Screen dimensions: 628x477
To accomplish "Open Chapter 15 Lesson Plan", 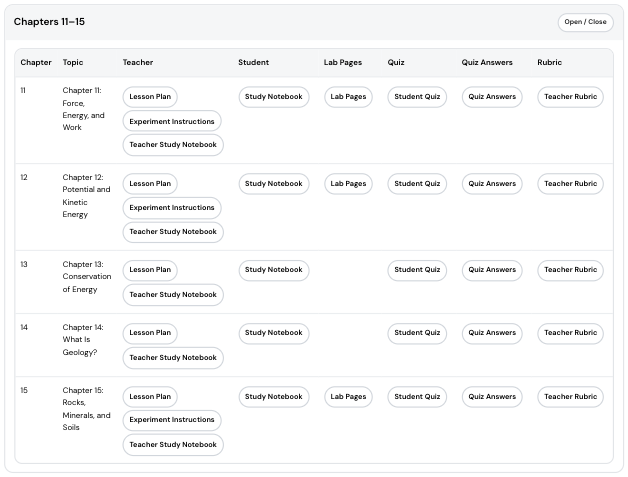I will point(150,396).
